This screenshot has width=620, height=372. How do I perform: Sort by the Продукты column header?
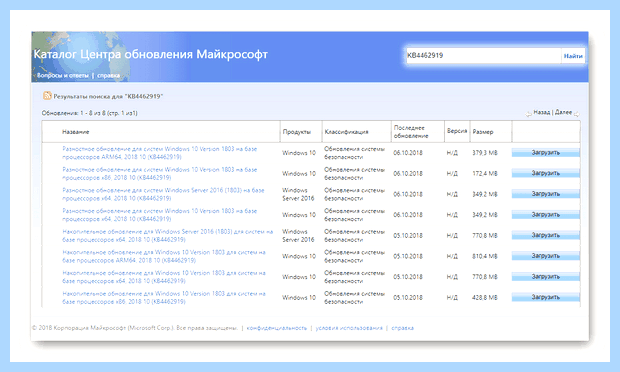point(297,132)
